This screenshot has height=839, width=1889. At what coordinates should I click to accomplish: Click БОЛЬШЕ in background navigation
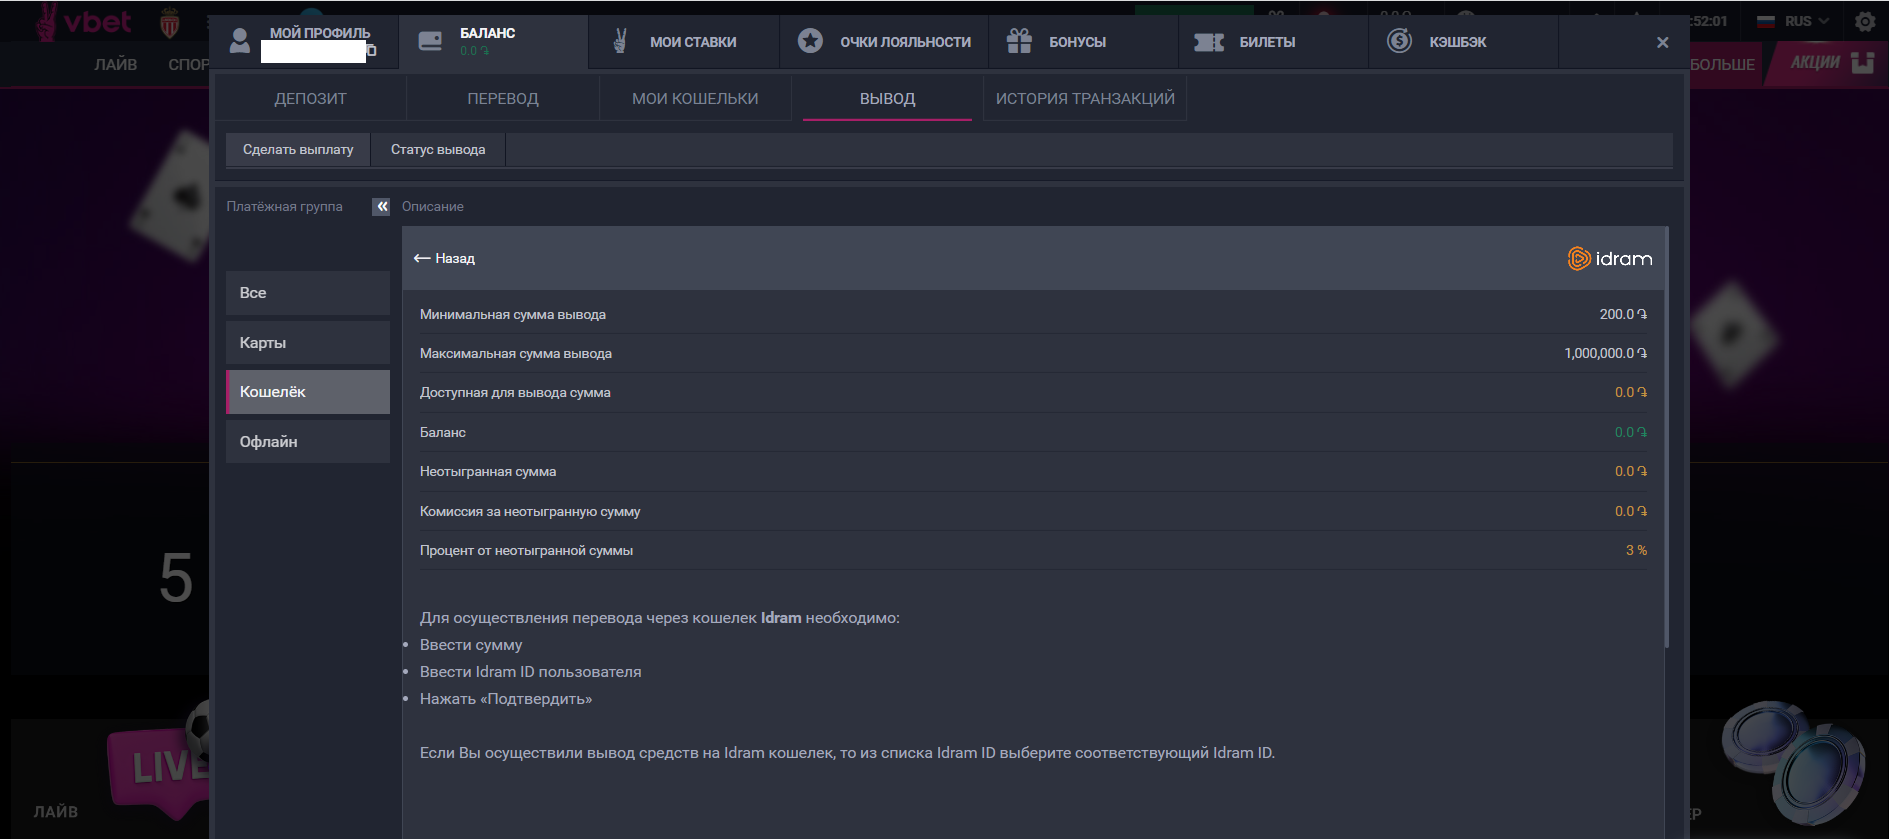tap(1722, 64)
